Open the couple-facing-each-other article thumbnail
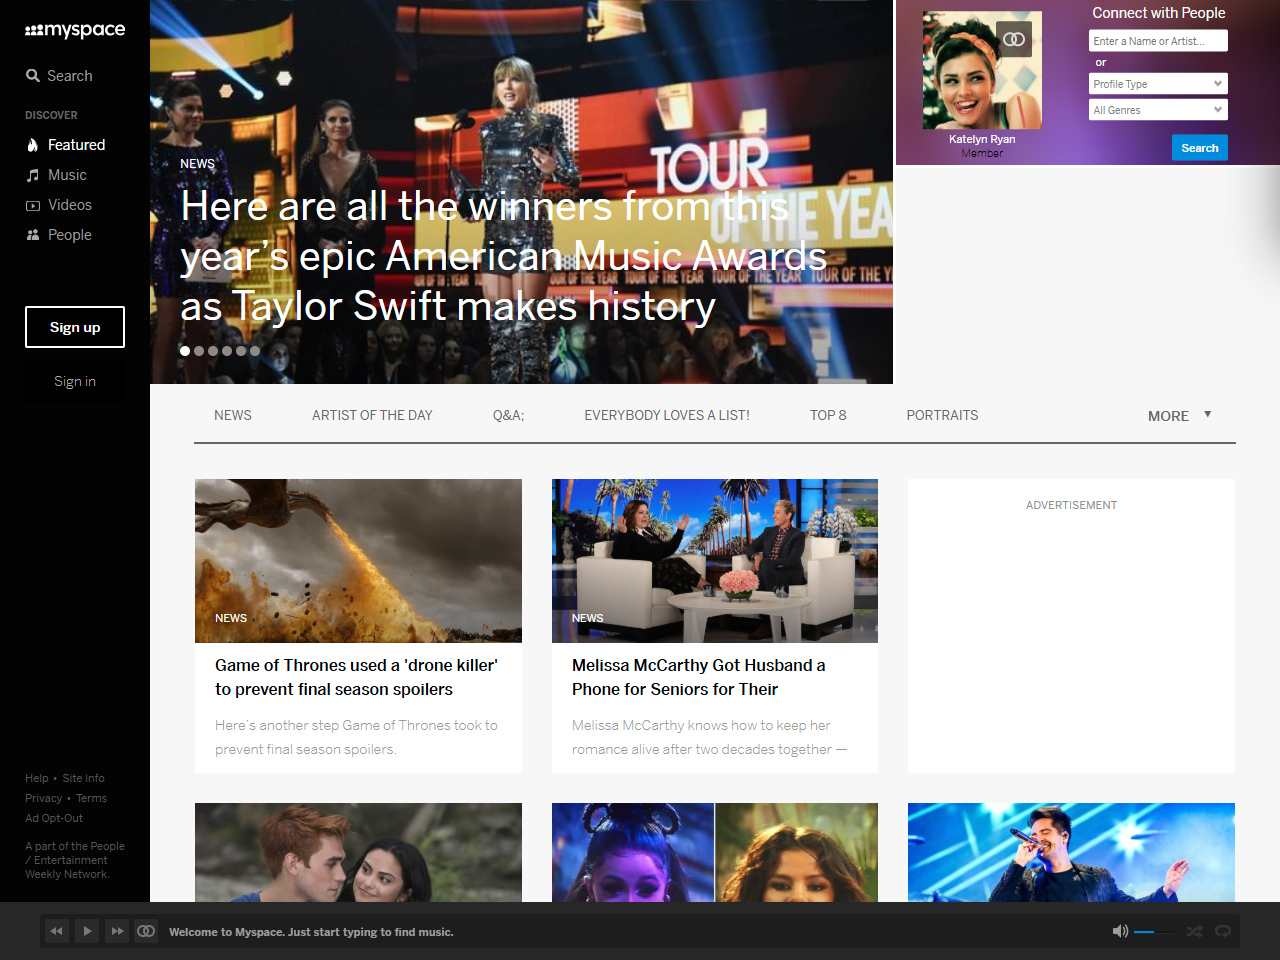This screenshot has height=960, width=1280. 358,852
